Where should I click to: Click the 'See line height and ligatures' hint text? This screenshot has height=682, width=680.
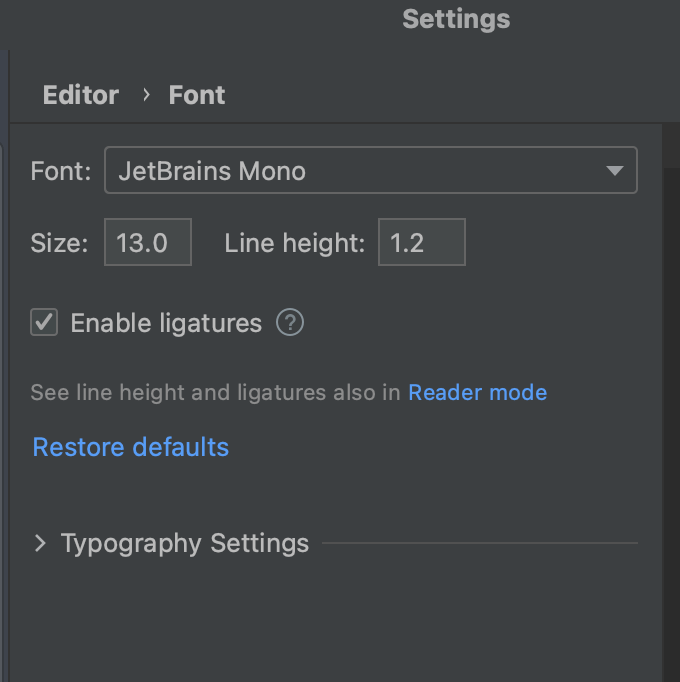point(215,392)
